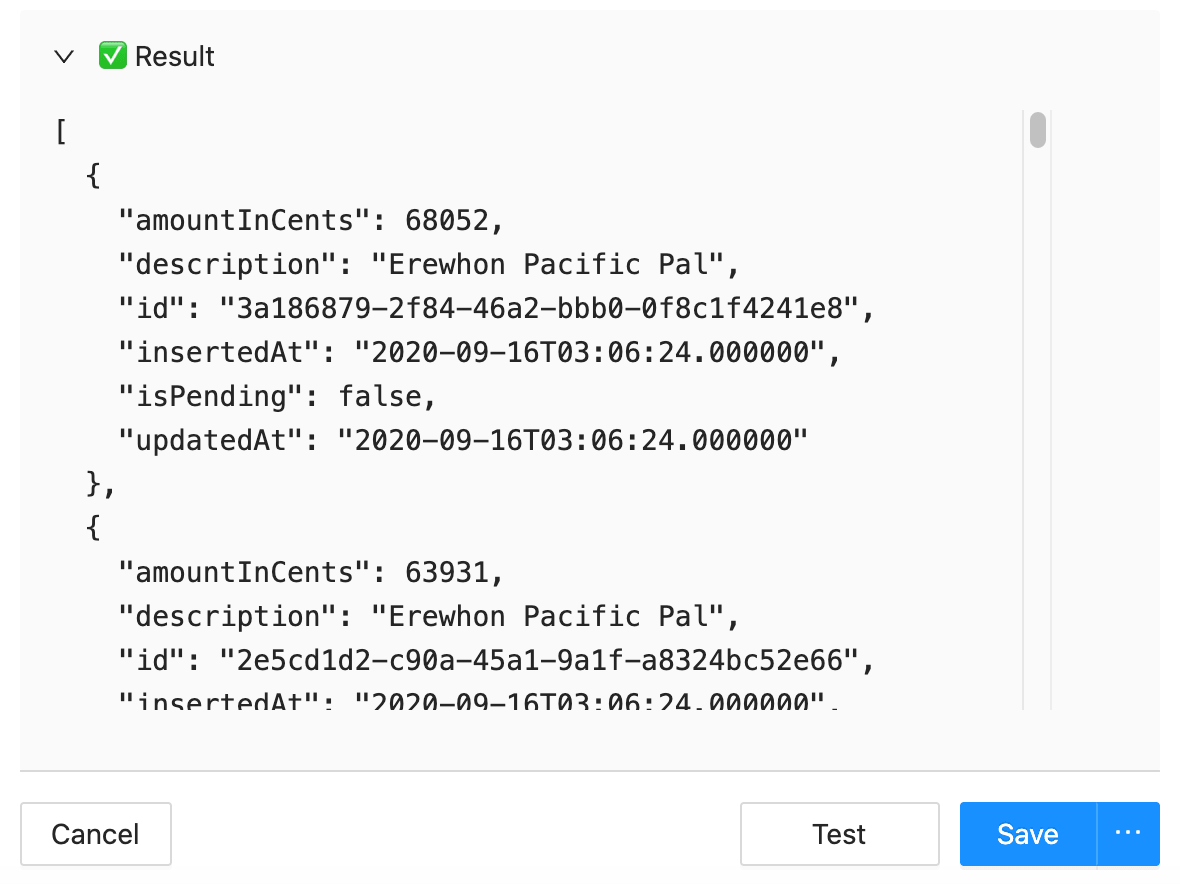The image size is (1180, 884).
Task: Run the query with Test button
Action: [839, 834]
